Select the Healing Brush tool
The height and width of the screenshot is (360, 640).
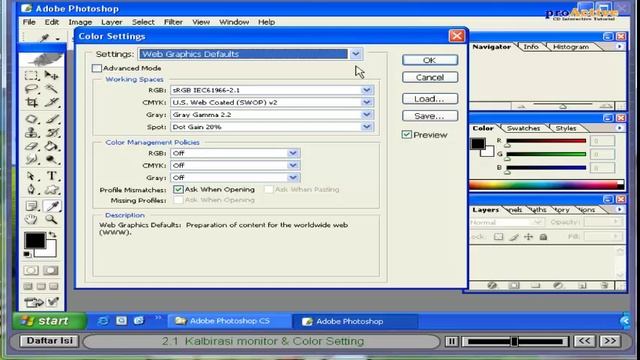click(x=31, y=119)
